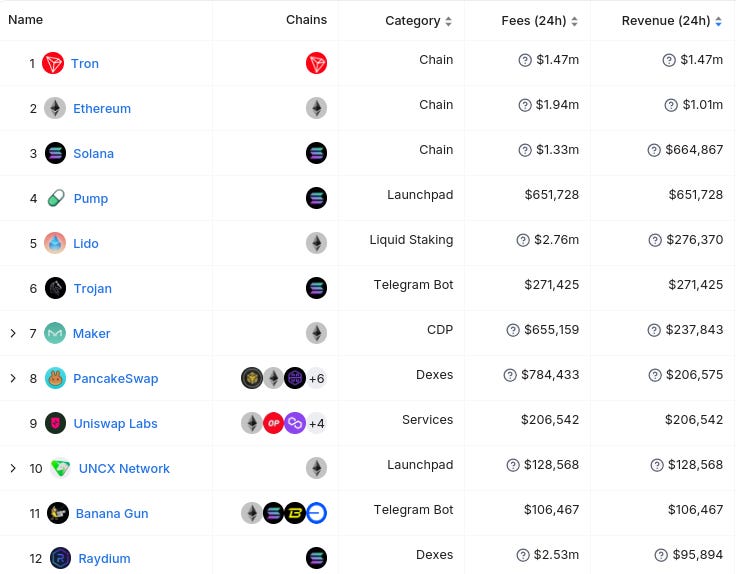The width and height of the screenshot is (736, 574).
Task: Click the Lido droplet logo icon
Action: pos(55,243)
